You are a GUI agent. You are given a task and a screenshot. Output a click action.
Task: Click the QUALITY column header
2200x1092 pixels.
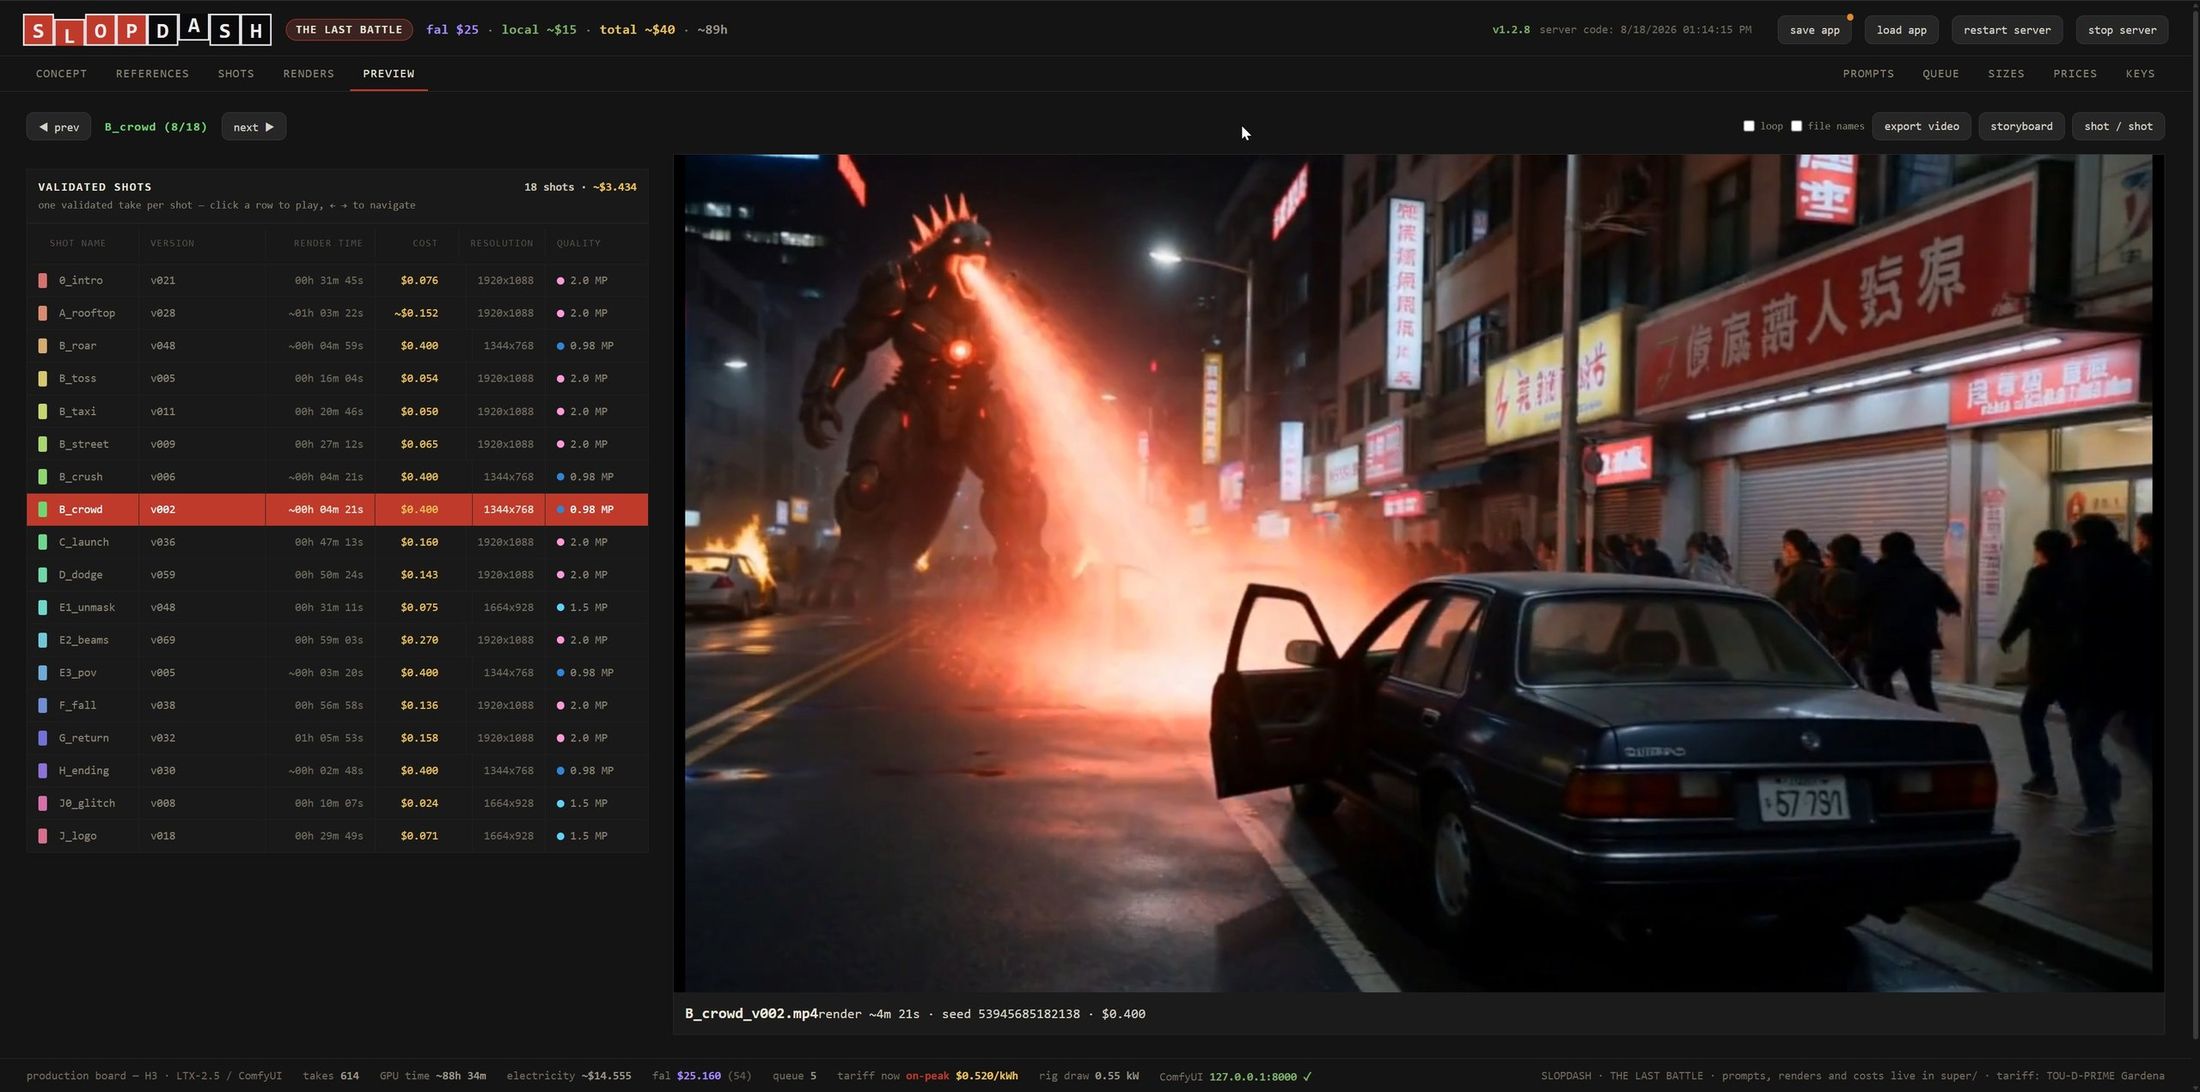[579, 243]
